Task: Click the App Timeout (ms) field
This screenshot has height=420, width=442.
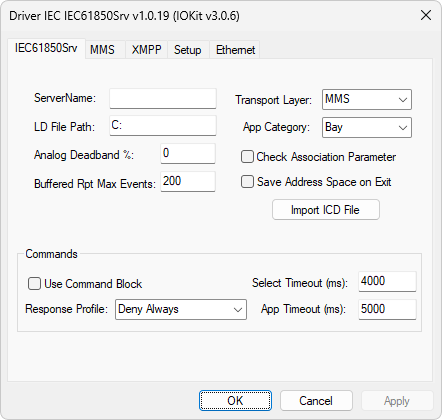Action: click(387, 309)
